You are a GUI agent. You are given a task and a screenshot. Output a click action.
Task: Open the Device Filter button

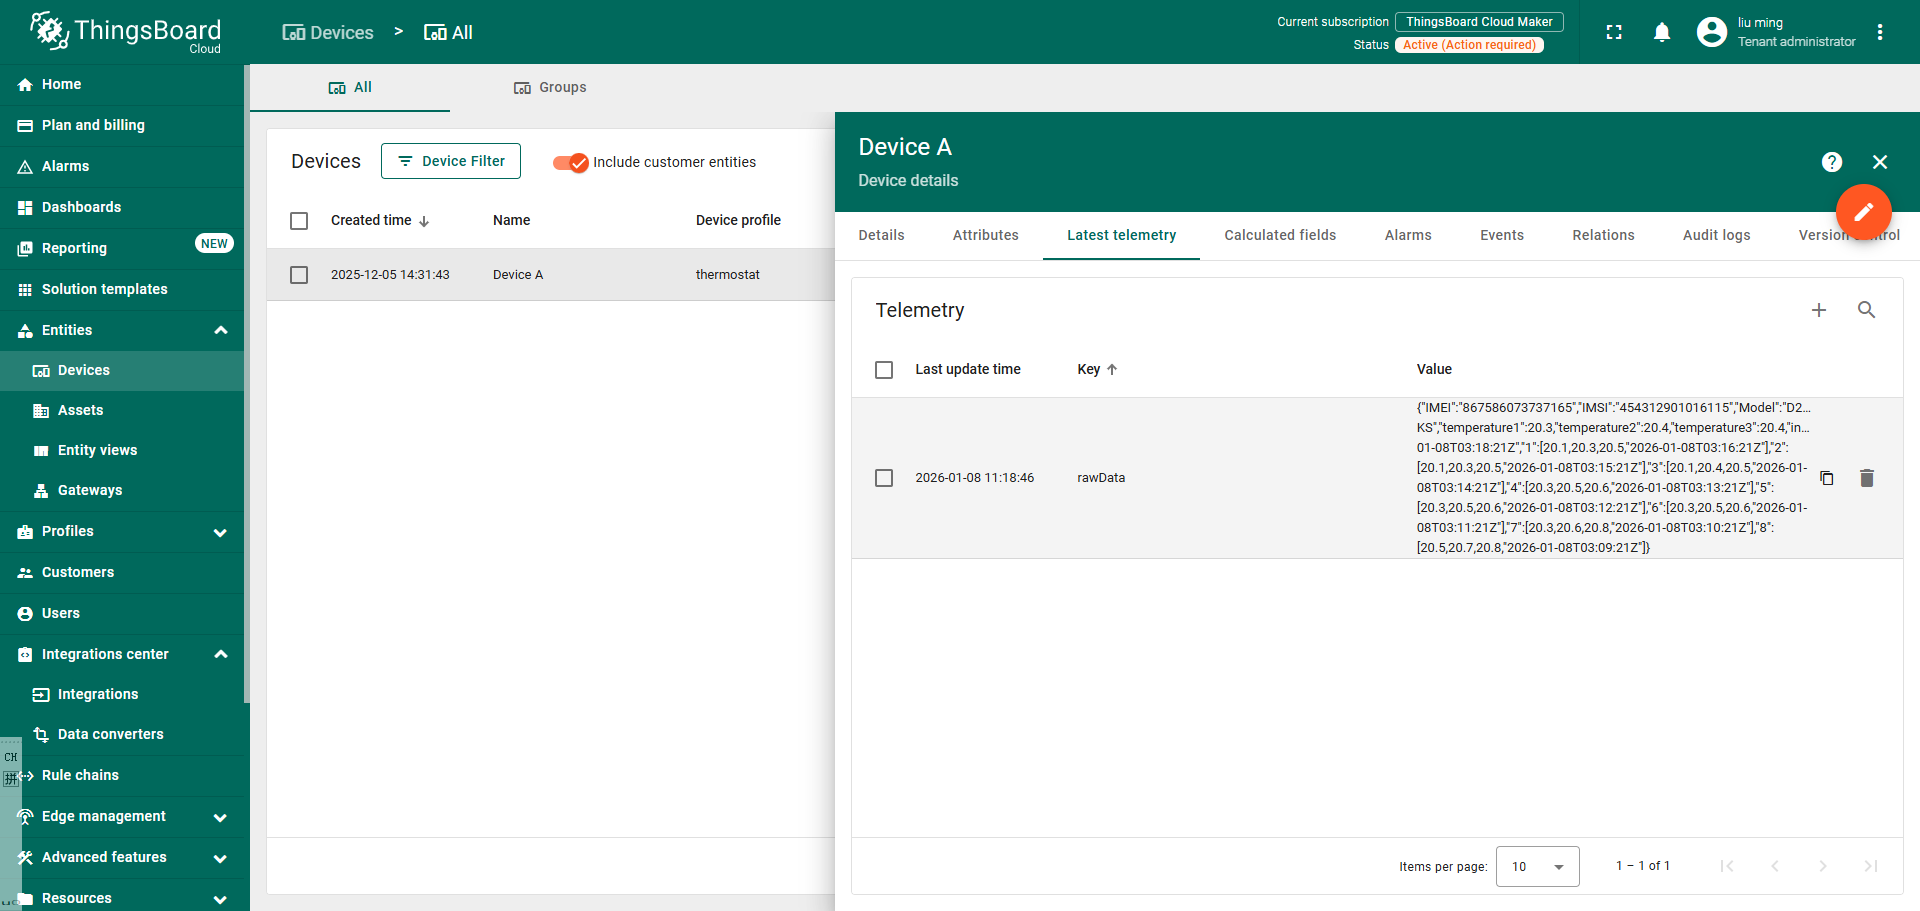451,161
